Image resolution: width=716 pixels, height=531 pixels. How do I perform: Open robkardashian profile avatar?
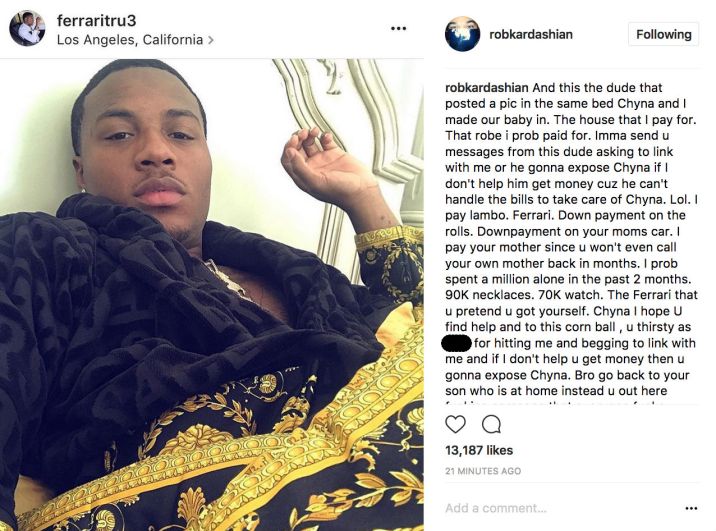click(462, 34)
